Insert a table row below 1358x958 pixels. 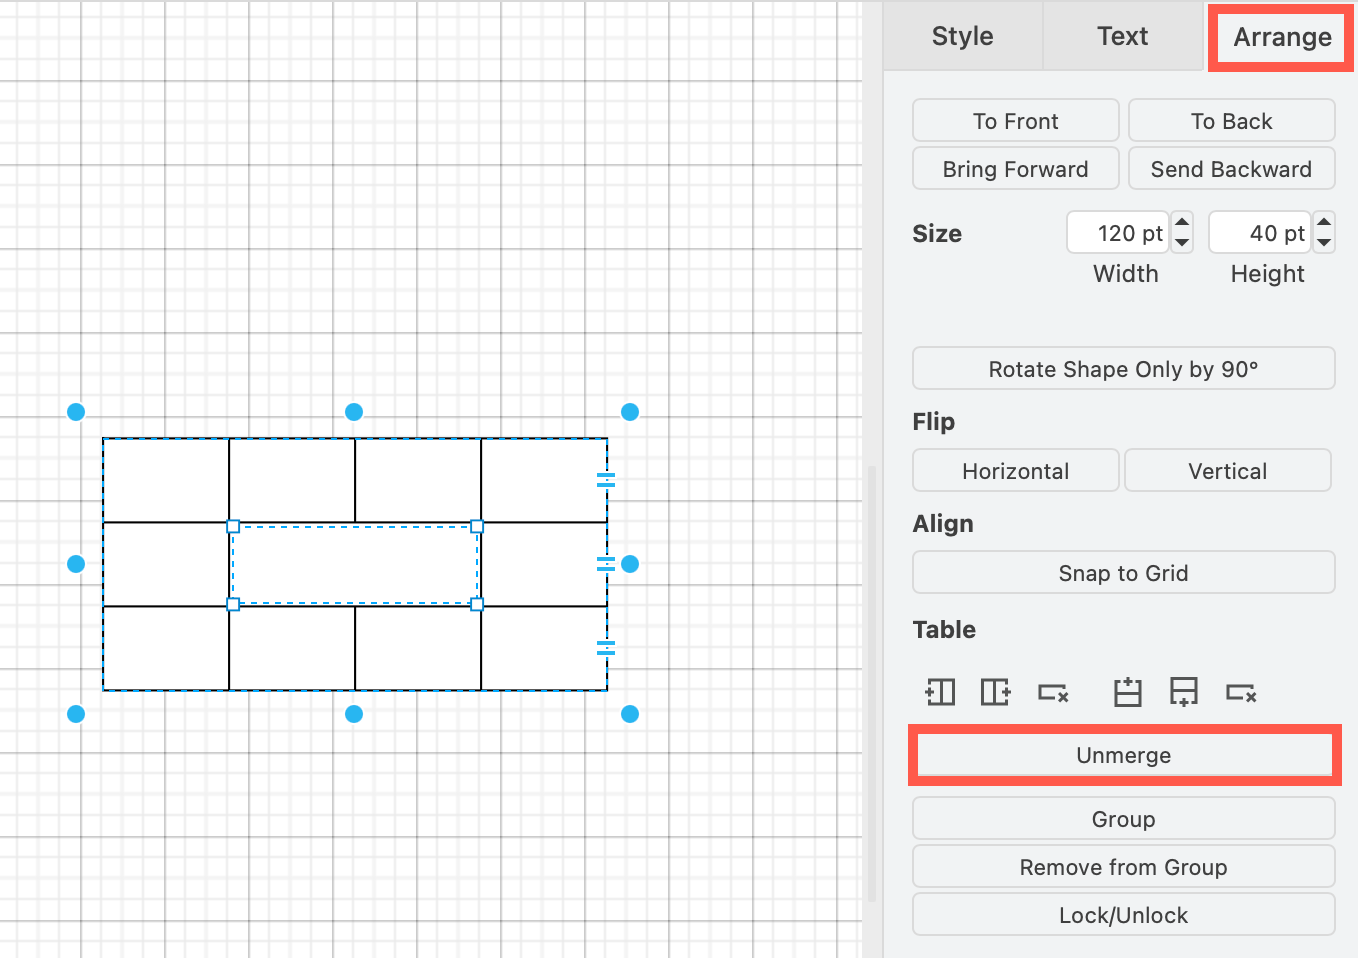click(x=1184, y=691)
